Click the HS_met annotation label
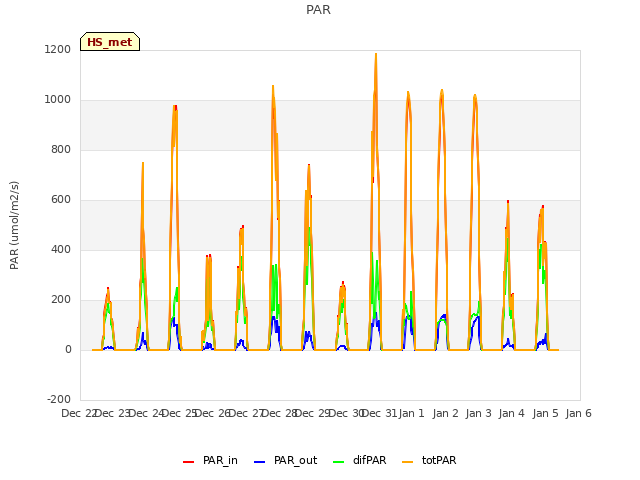 110,42
